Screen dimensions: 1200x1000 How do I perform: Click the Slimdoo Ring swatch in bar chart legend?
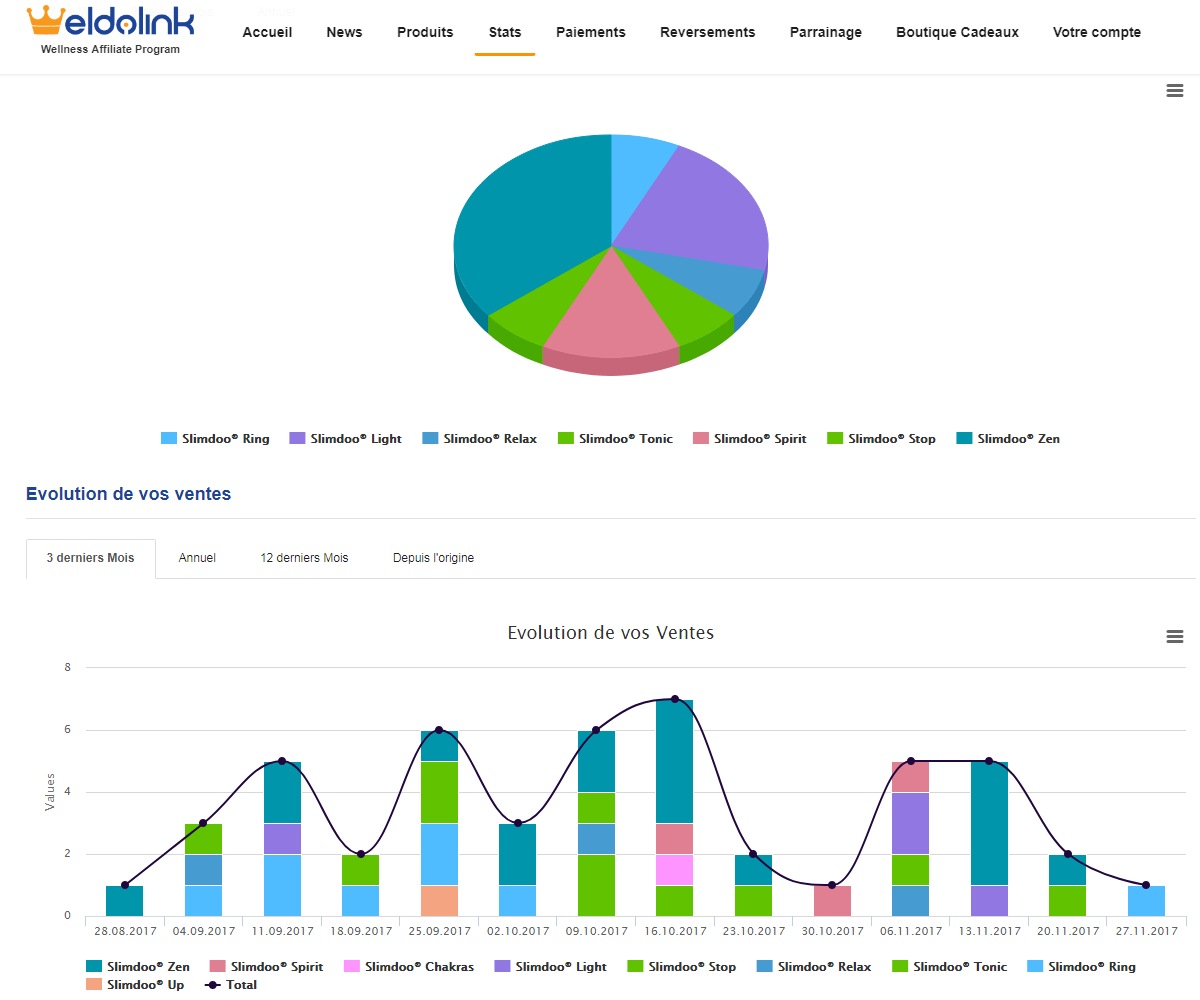1034,967
